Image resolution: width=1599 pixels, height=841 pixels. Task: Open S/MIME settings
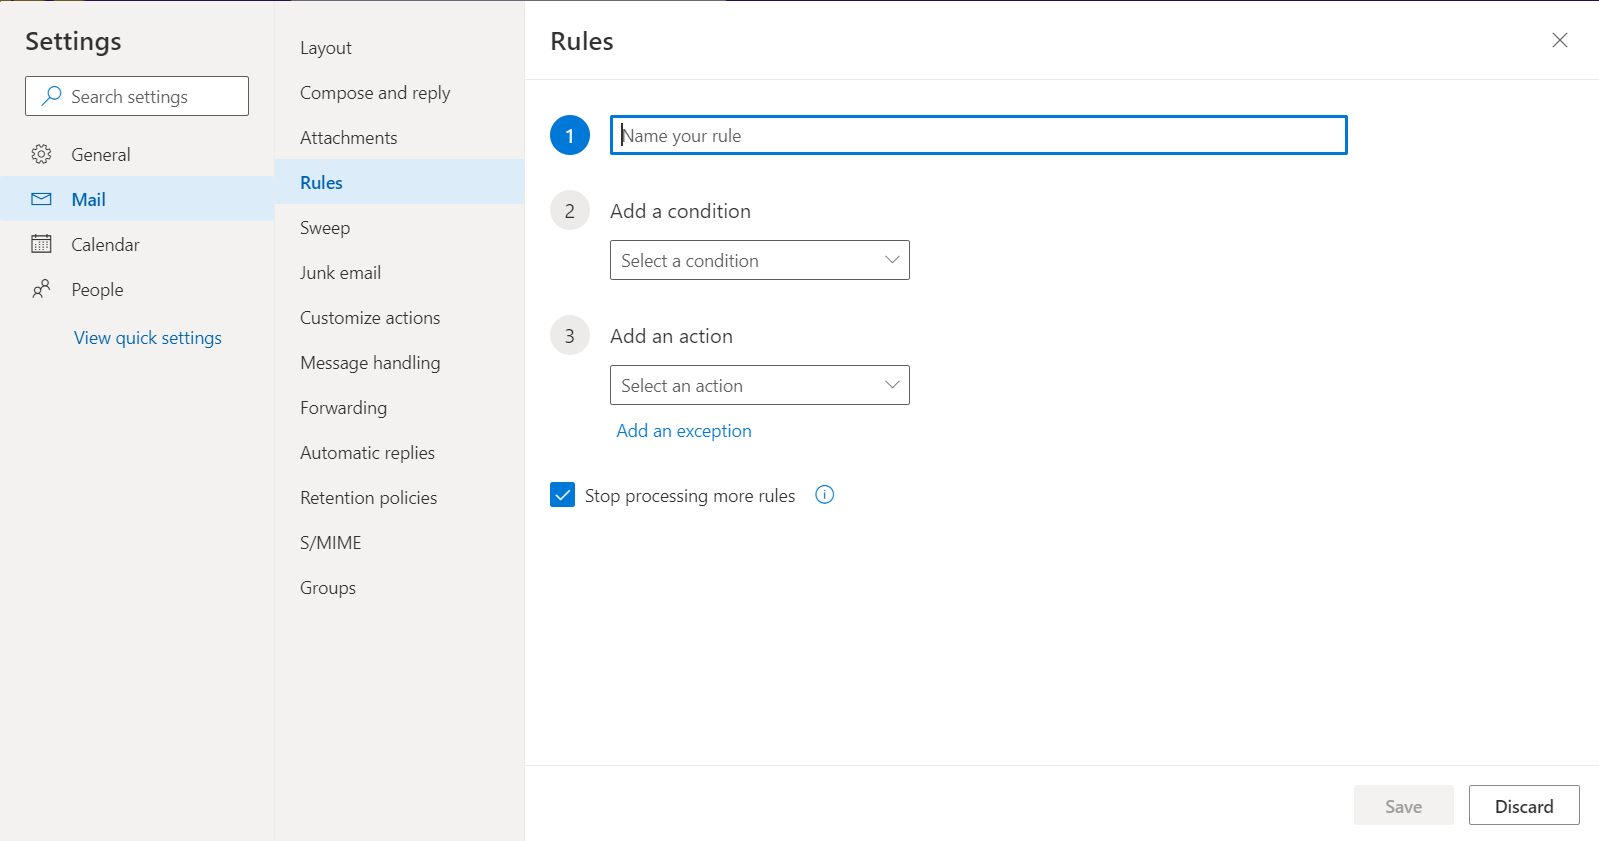tap(400, 543)
